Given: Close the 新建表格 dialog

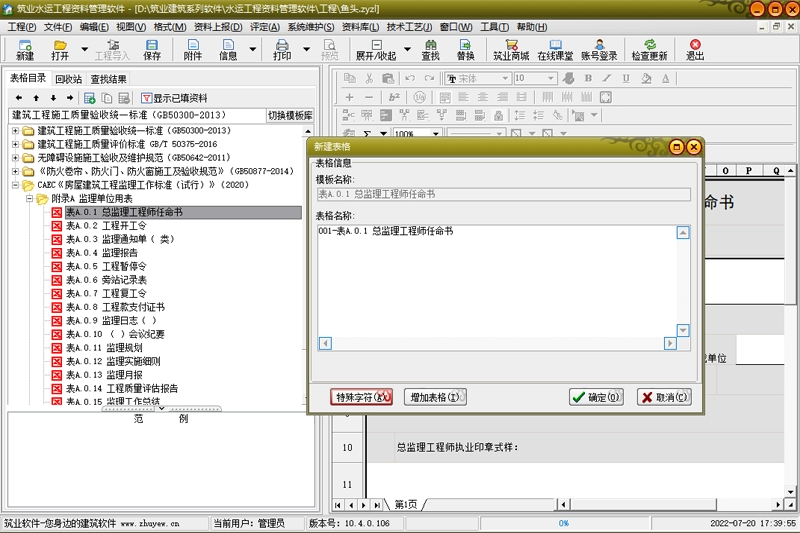Looking at the screenshot, I should (x=693, y=147).
